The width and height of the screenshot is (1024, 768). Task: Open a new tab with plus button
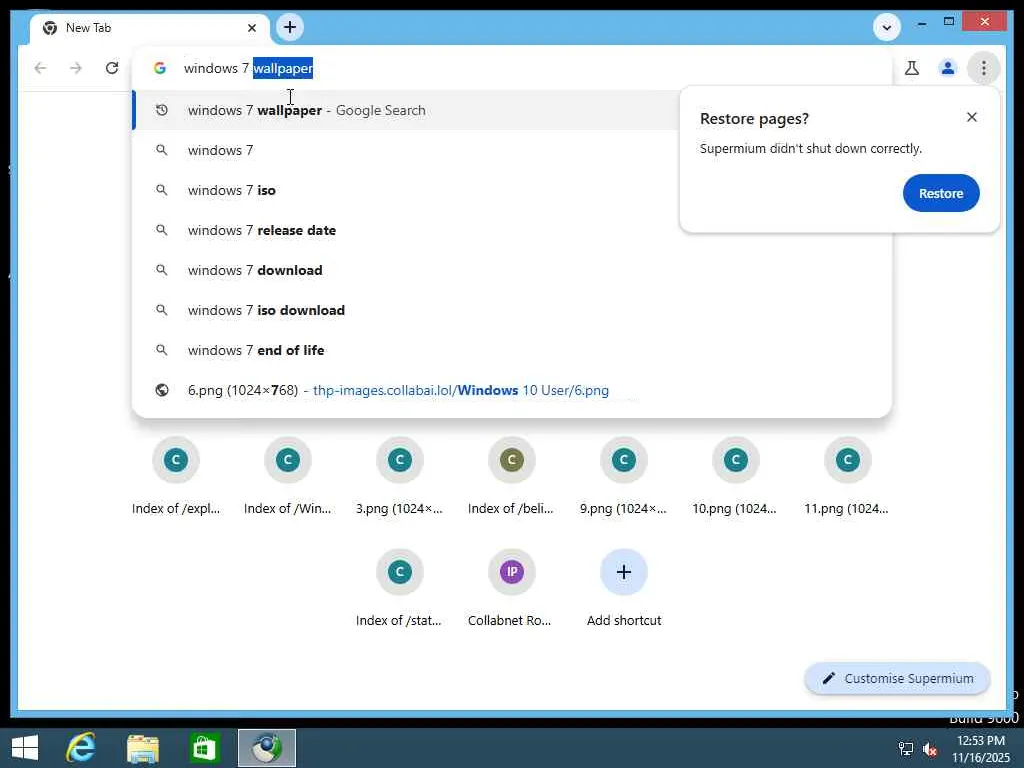pyautogui.click(x=290, y=27)
